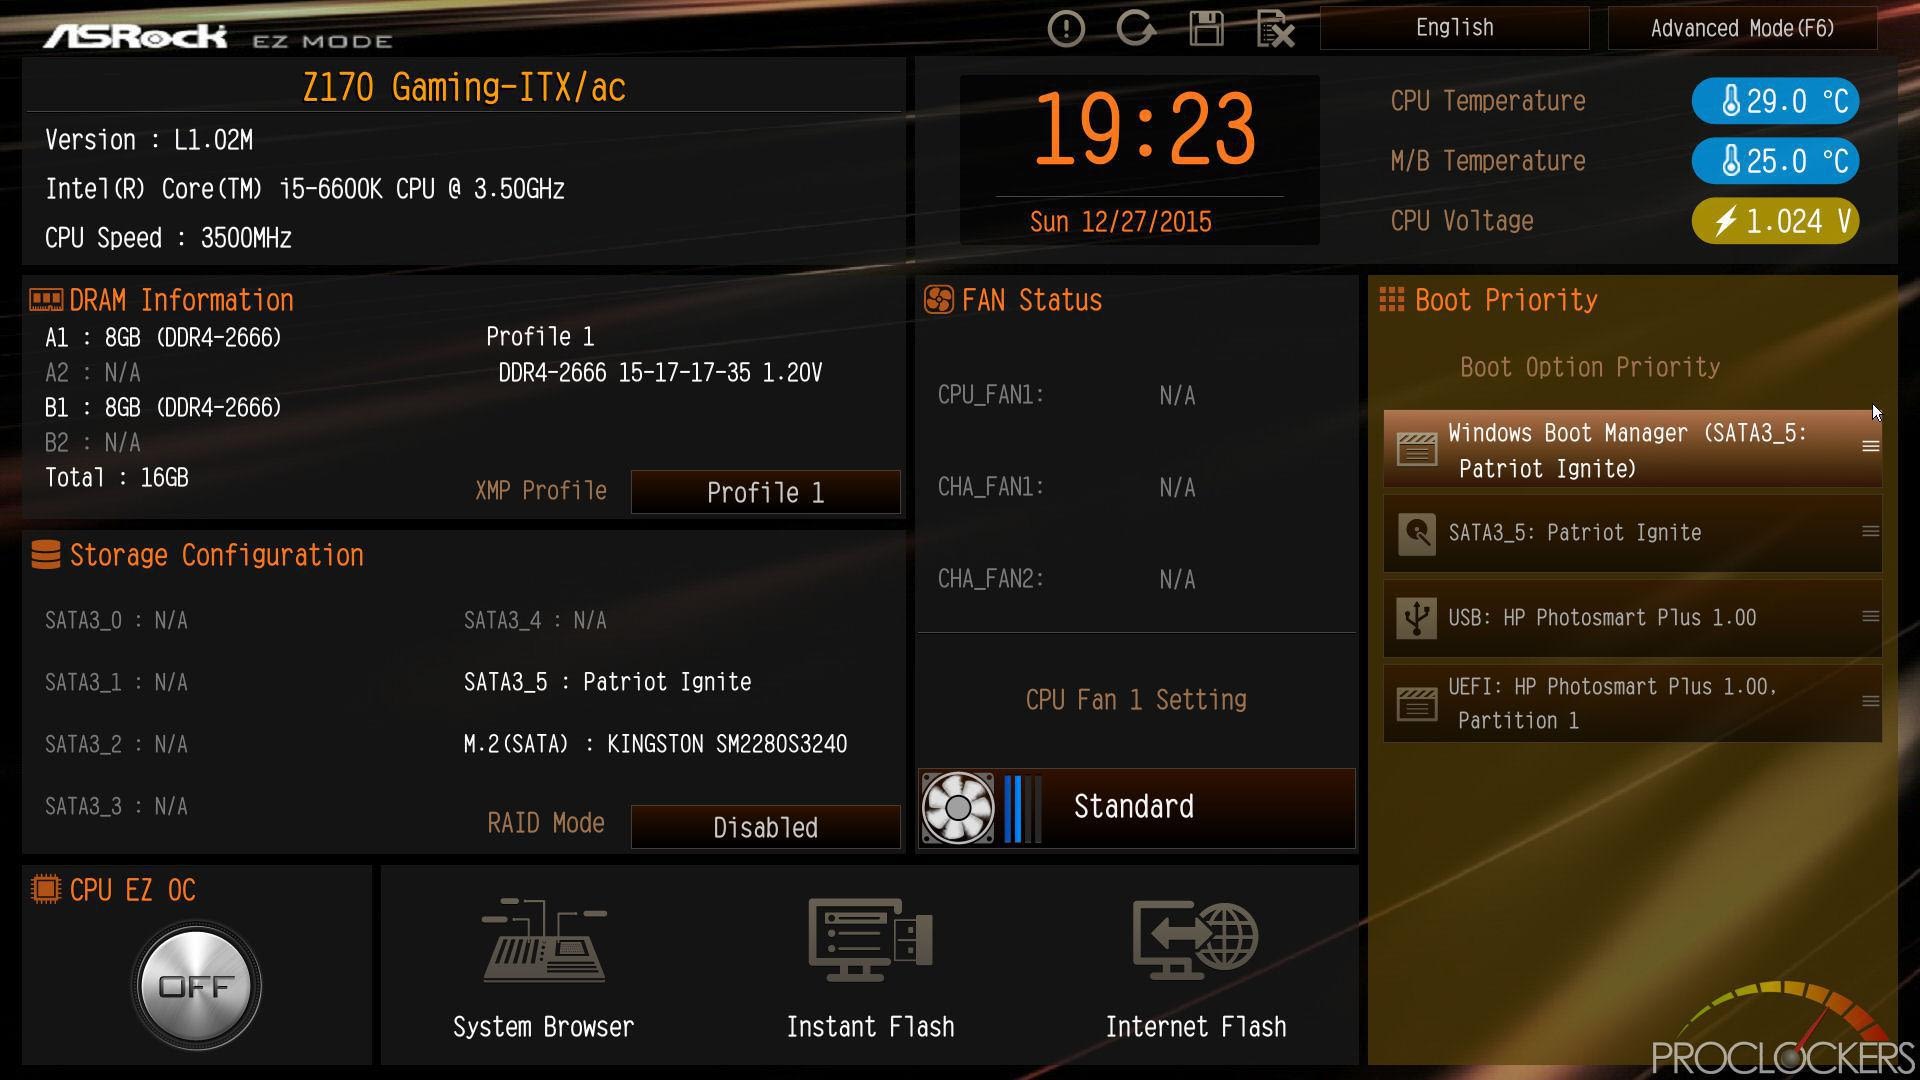Select Windows Boot Manager boot entry
1920x1080 pixels.
(1632, 449)
